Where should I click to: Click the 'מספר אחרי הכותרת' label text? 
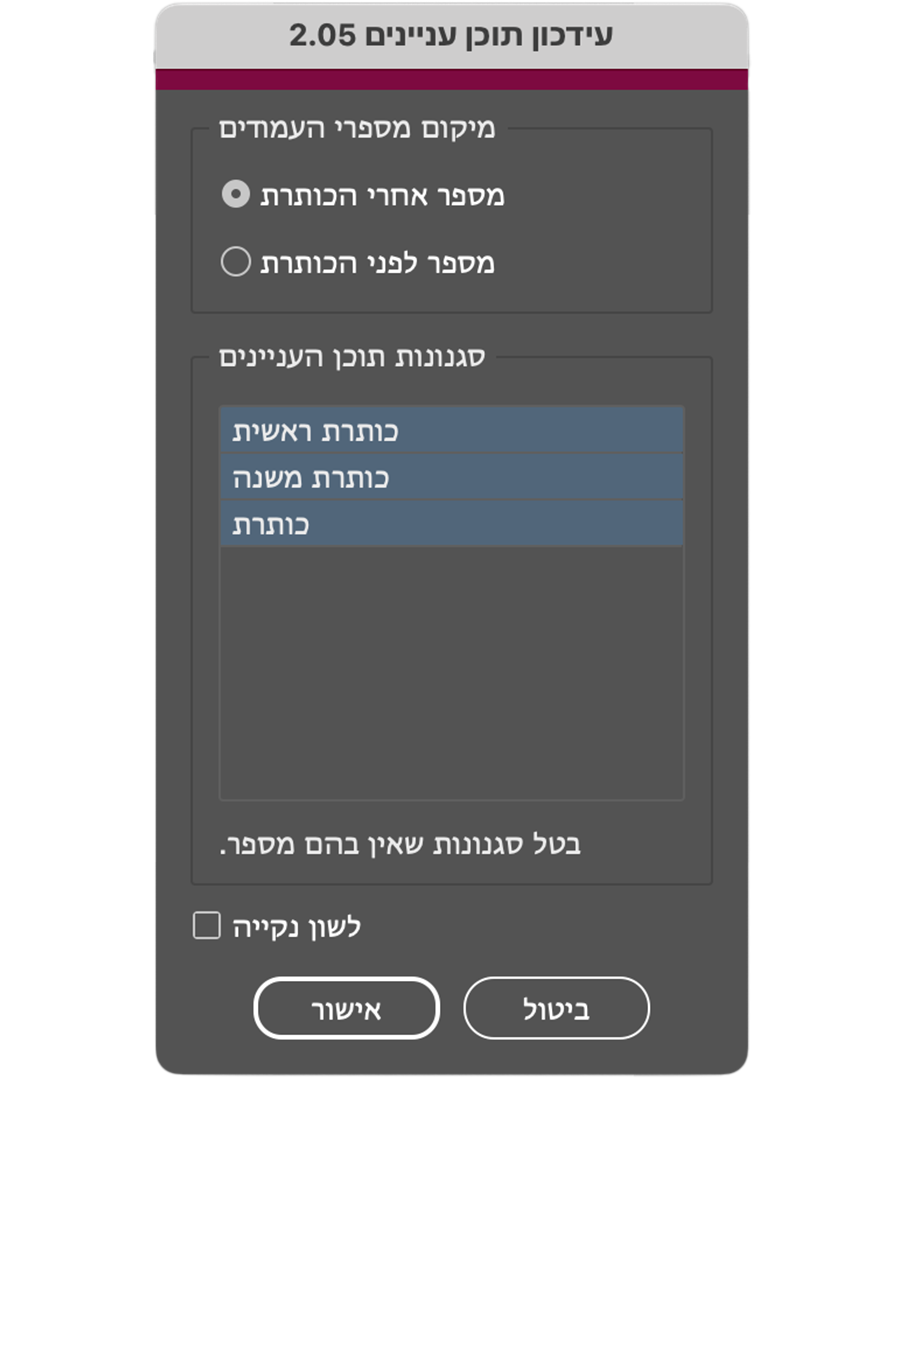coord(382,195)
